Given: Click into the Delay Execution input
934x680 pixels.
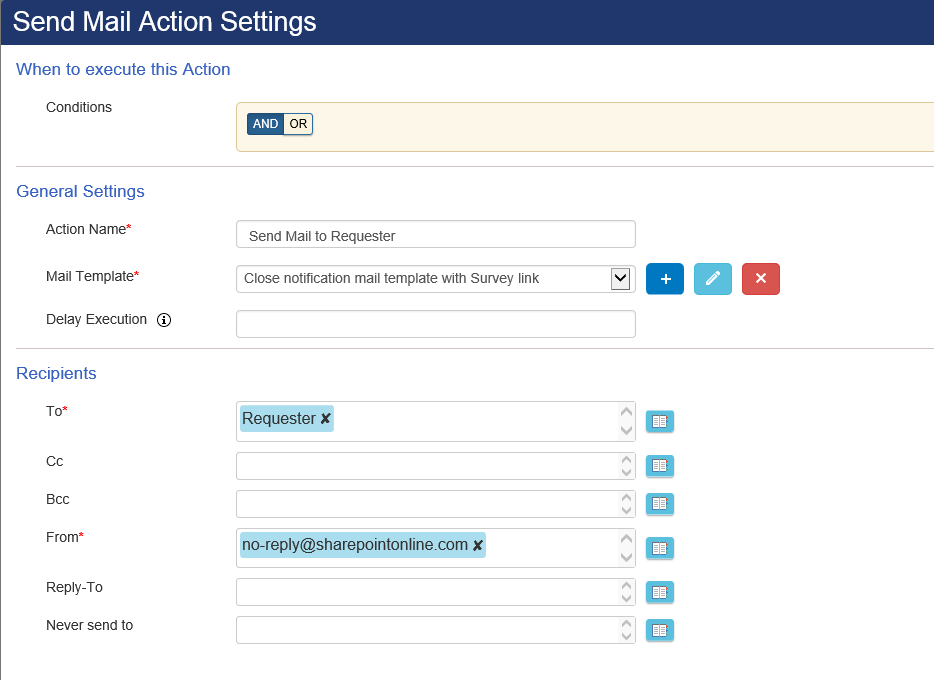Looking at the screenshot, I should (x=435, y=324).
